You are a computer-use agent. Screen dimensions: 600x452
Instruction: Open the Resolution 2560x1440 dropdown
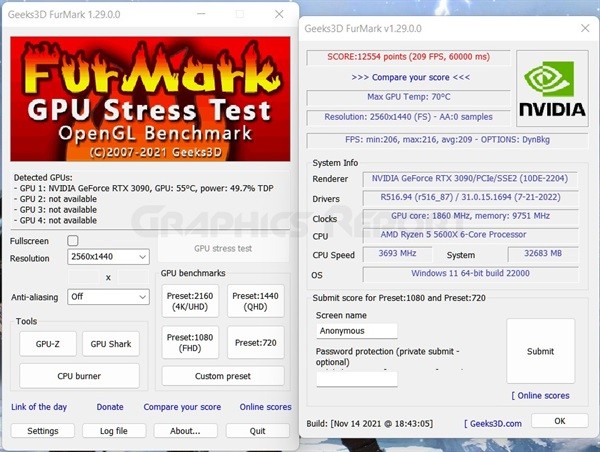click(108, 257)
